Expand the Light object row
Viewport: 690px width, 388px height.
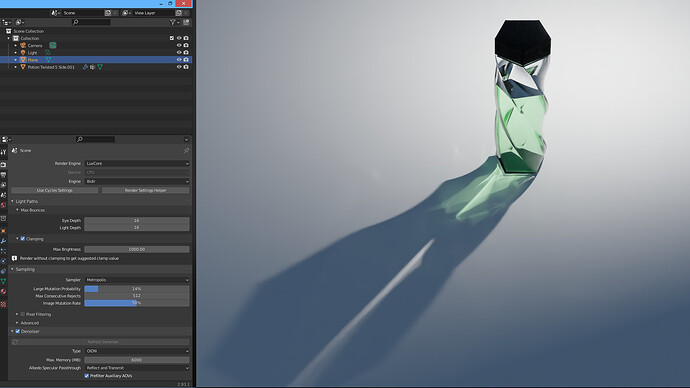[16, 52]
